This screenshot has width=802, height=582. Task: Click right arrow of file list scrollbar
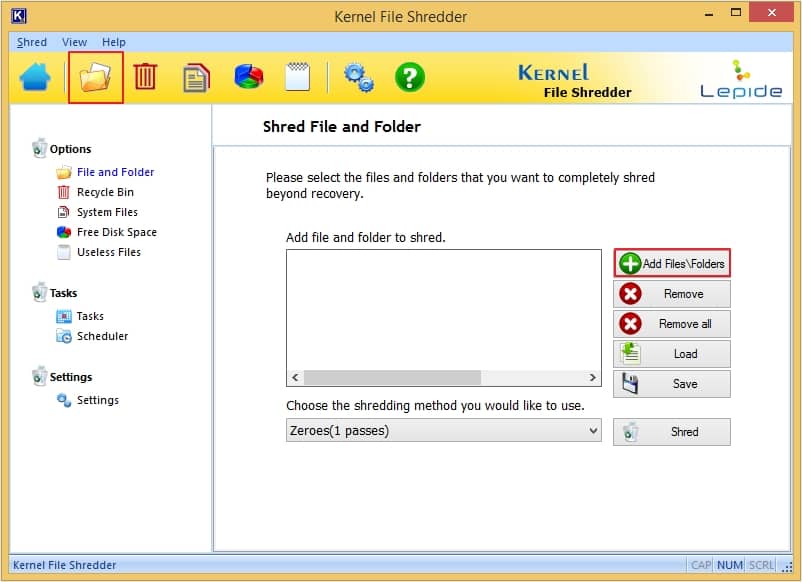(x=592, y=377)
